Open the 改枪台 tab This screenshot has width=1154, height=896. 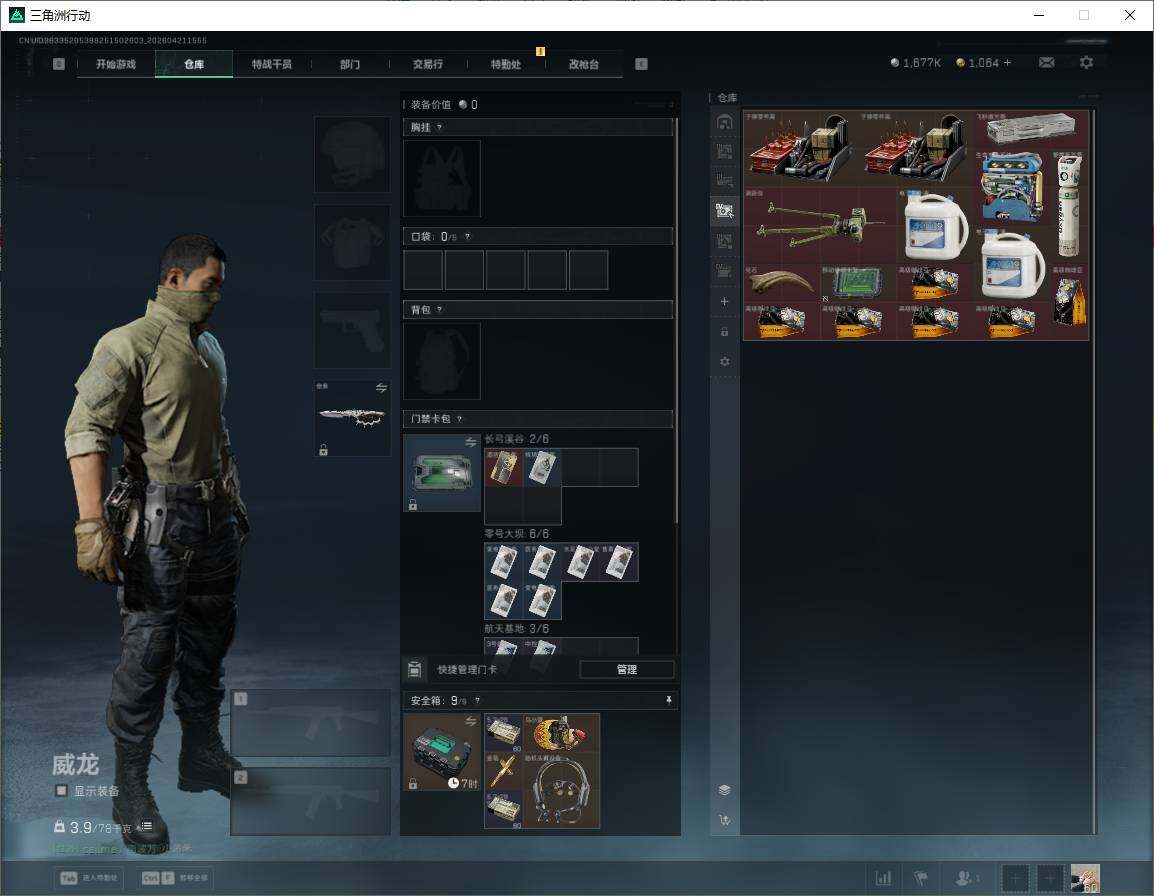[x=584, y=64]
